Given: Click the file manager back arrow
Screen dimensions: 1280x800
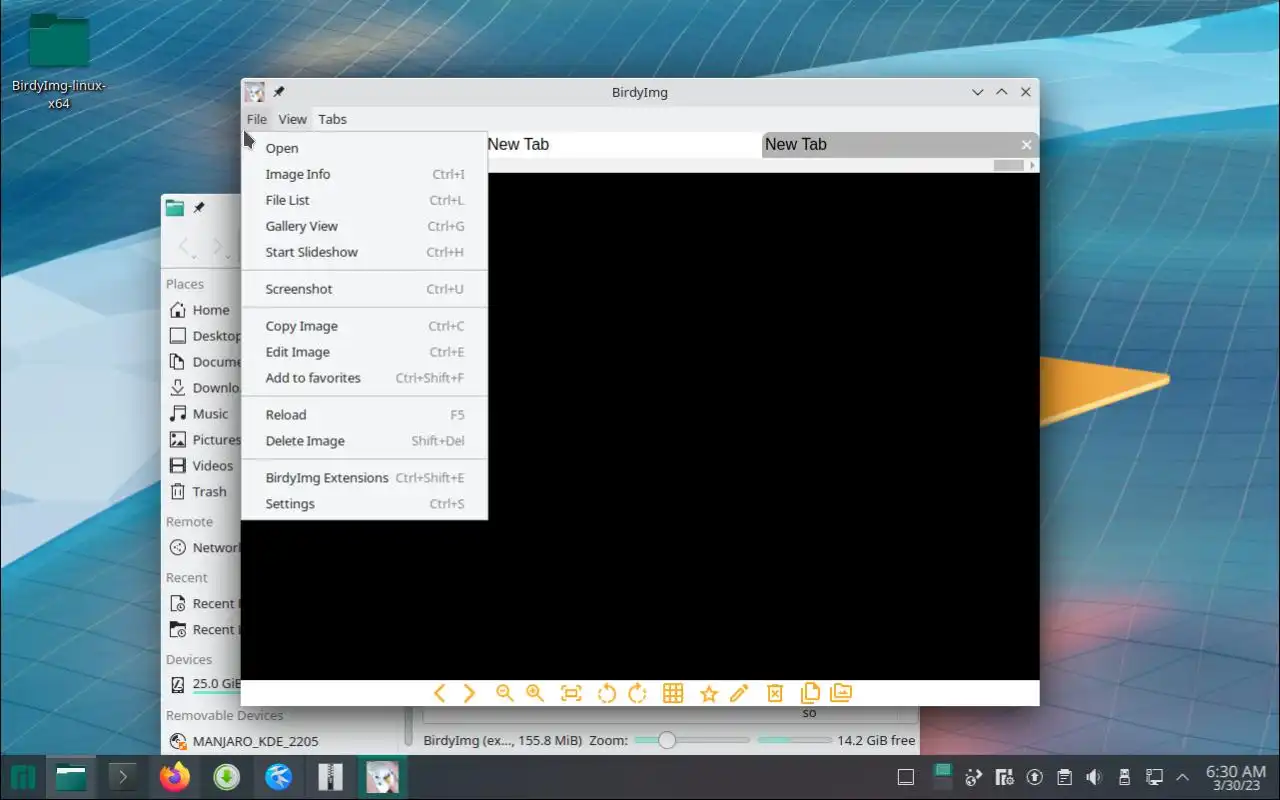Looking at the screenshot, I should [x=185, y=246].
